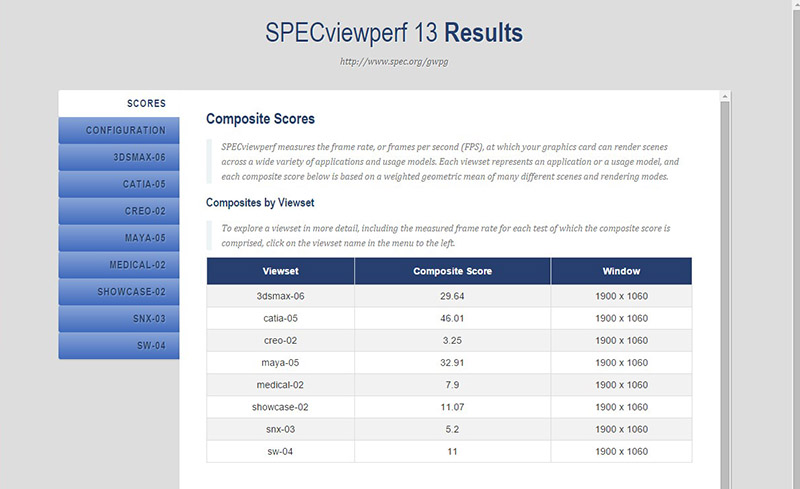Click the Composite Scores heading
The width and height of the screenshot is (800, 489).
click(x=260, y=119)
